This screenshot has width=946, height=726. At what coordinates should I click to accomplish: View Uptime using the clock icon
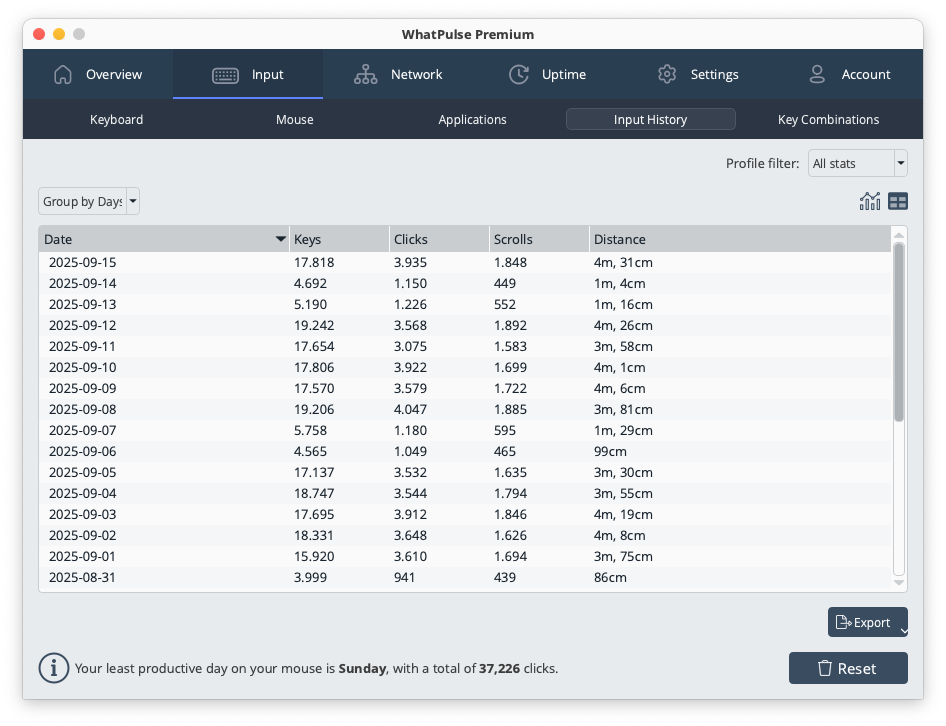(518, 74)
